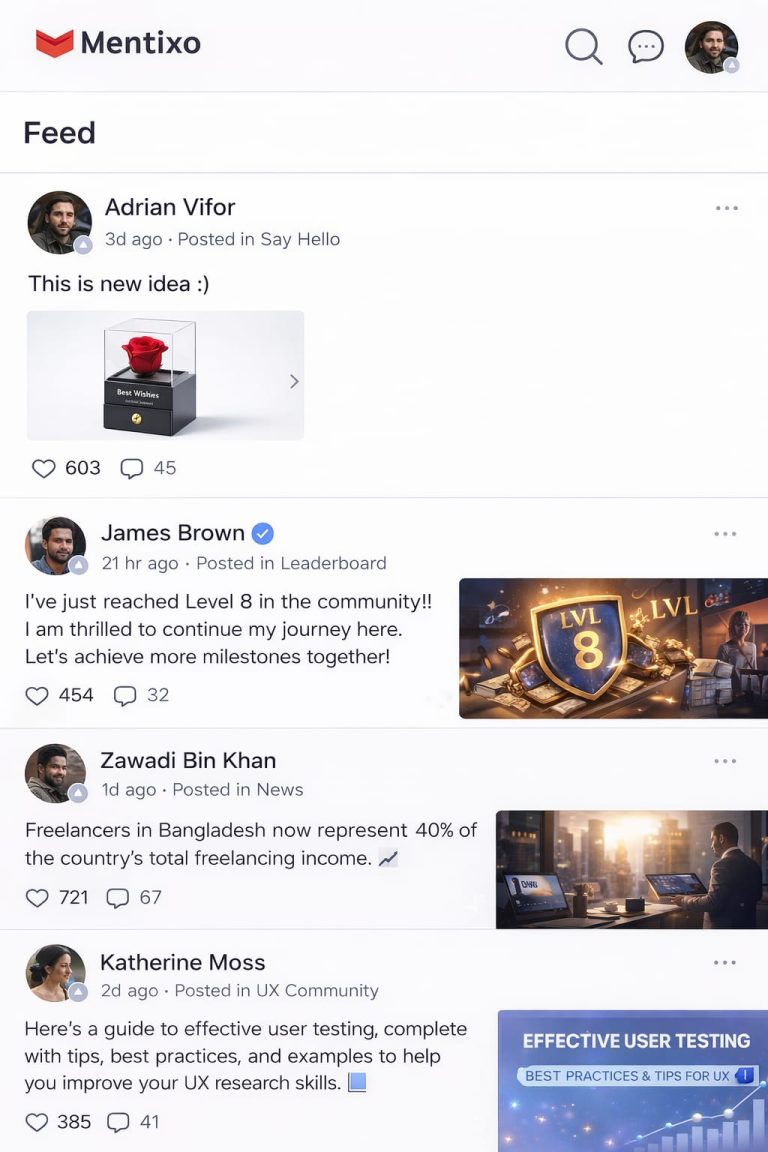The image size is (768, 1152).
Task: Open messages via chat bubble icon
Action: click(646, 46)
